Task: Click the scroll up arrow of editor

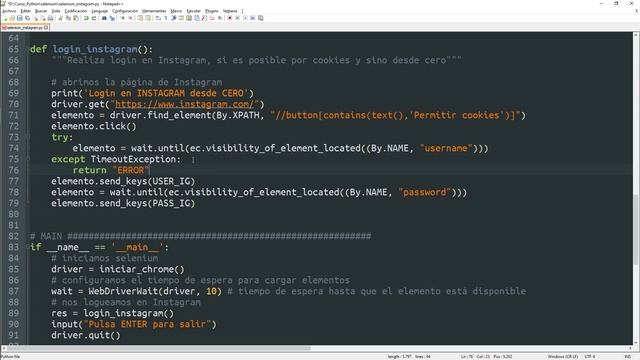Action: pos(636,36)
